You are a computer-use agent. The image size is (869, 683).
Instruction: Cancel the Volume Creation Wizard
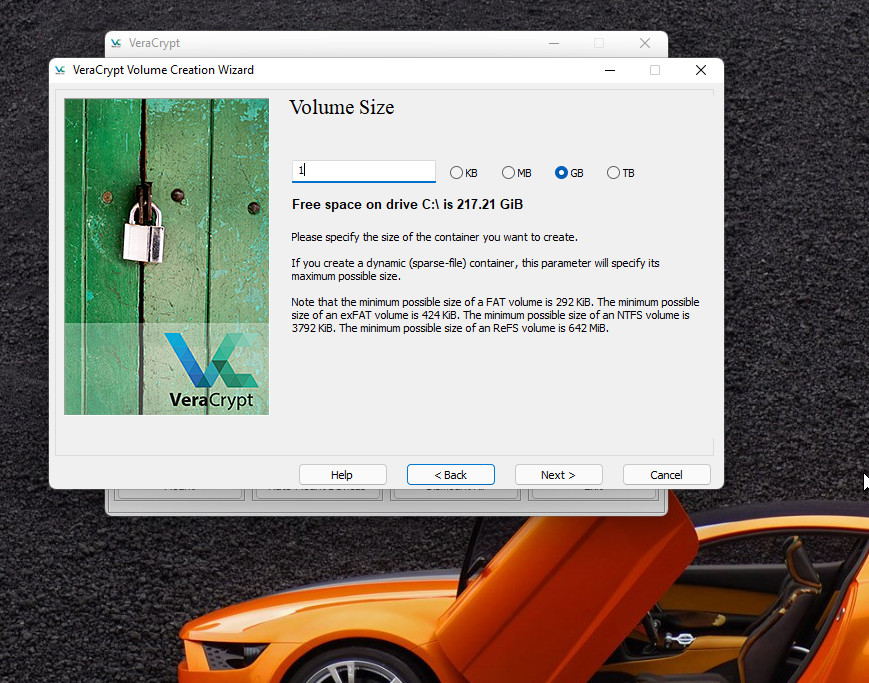pyautogui.click(x=667, y=475)
